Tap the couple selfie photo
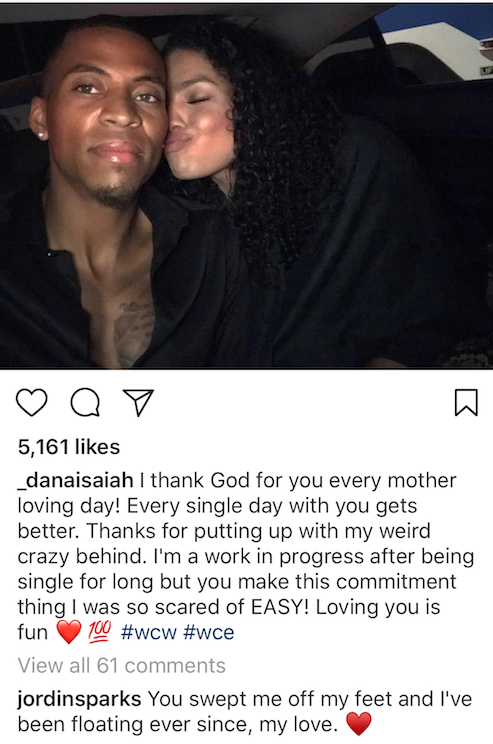The height and width of the screenshot is (744, 493). [x=246, y=186]
